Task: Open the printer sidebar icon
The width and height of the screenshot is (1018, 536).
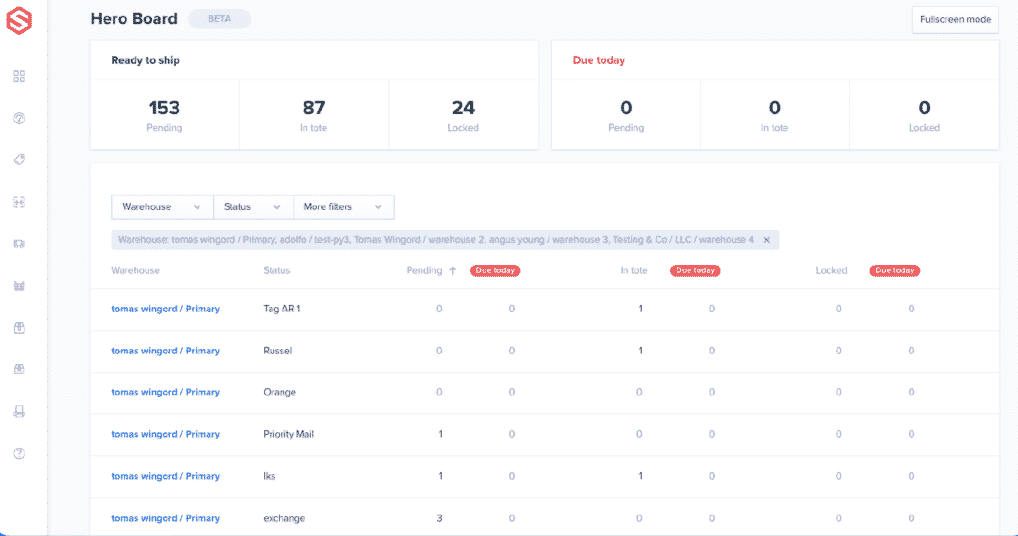Action: [x=19, y=411]
